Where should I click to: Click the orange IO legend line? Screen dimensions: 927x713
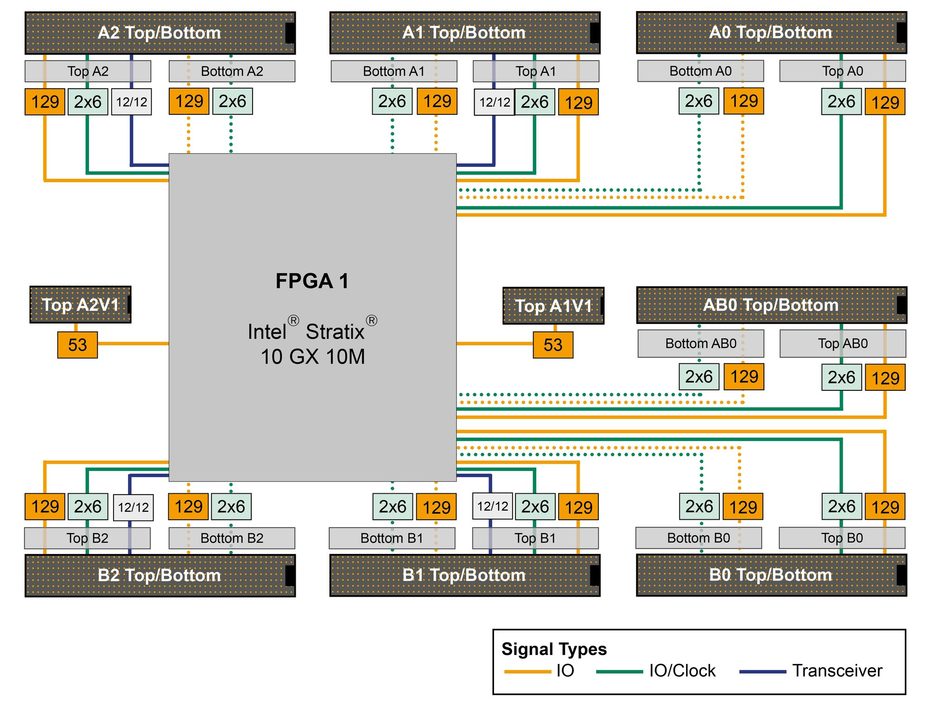tap(527, 671)
